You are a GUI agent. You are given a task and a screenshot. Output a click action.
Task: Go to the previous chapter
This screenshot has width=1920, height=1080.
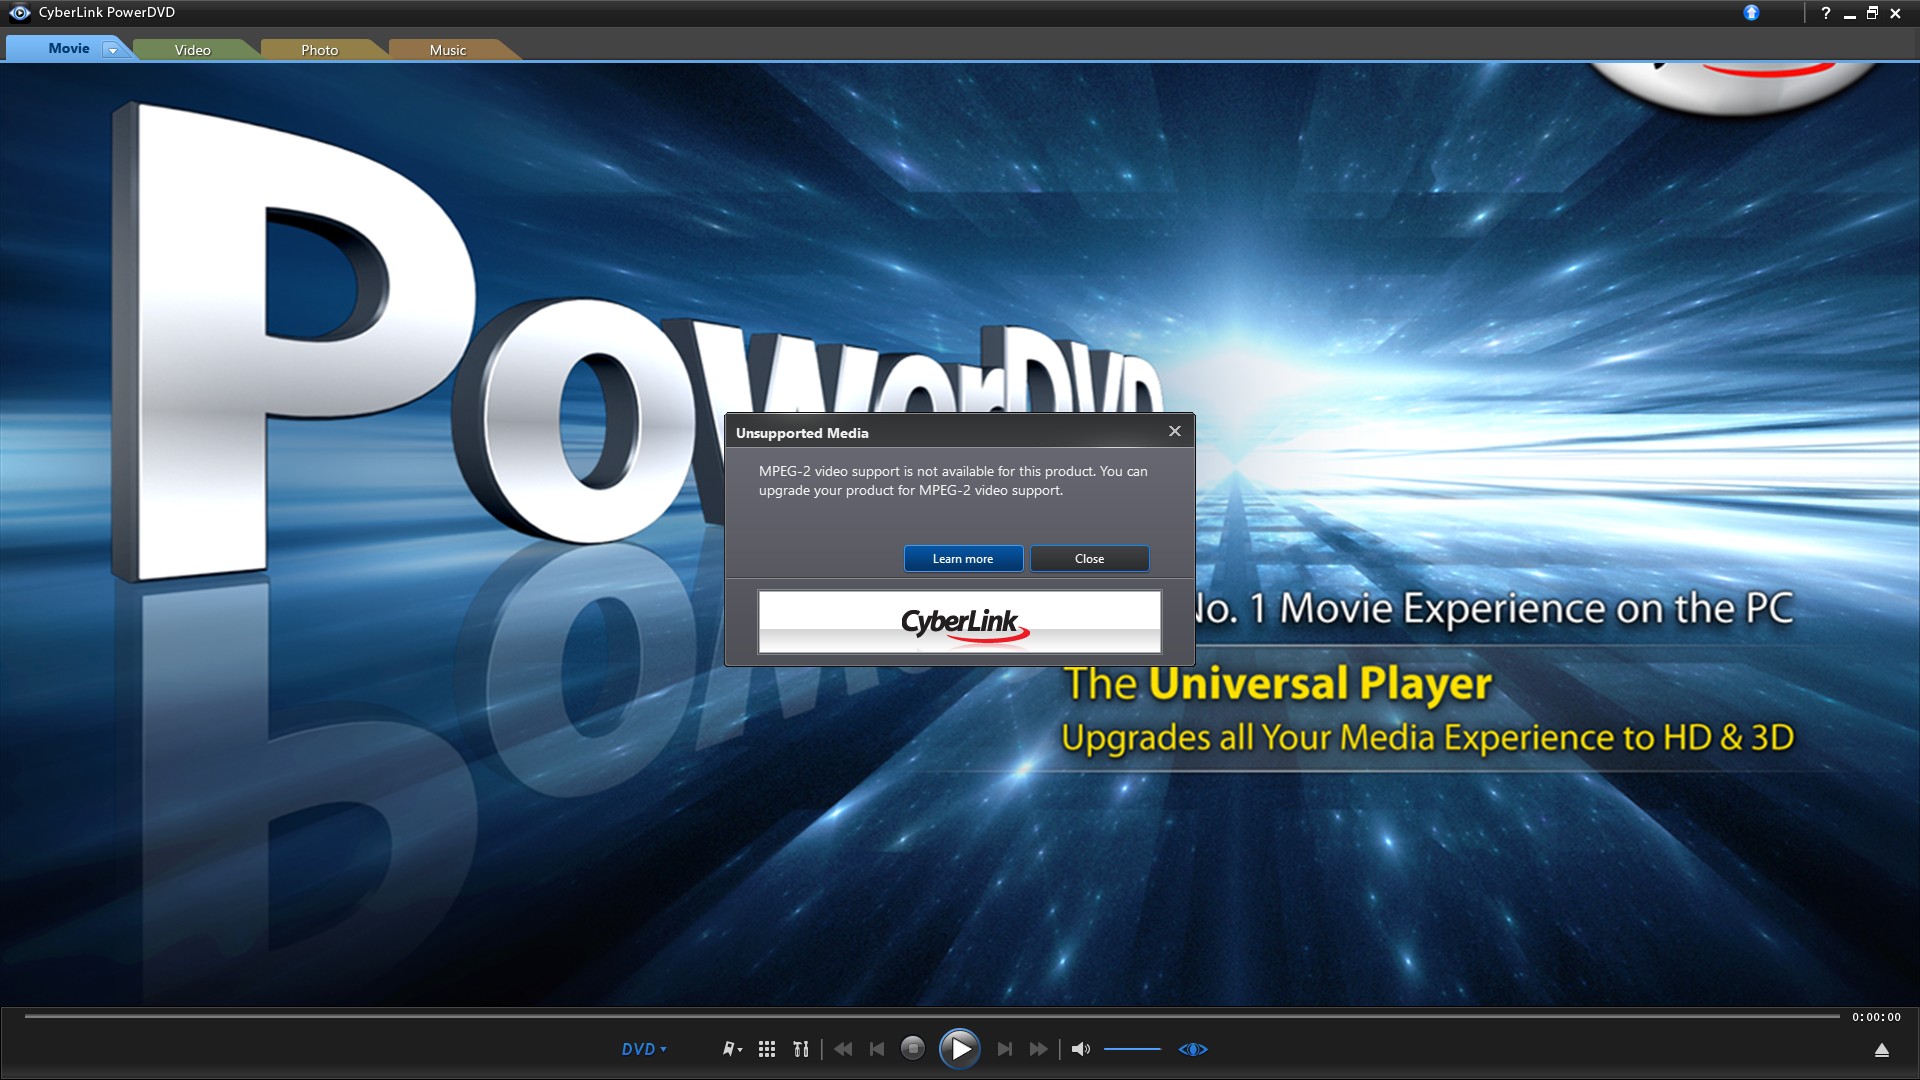click(x=877, y=1049)
